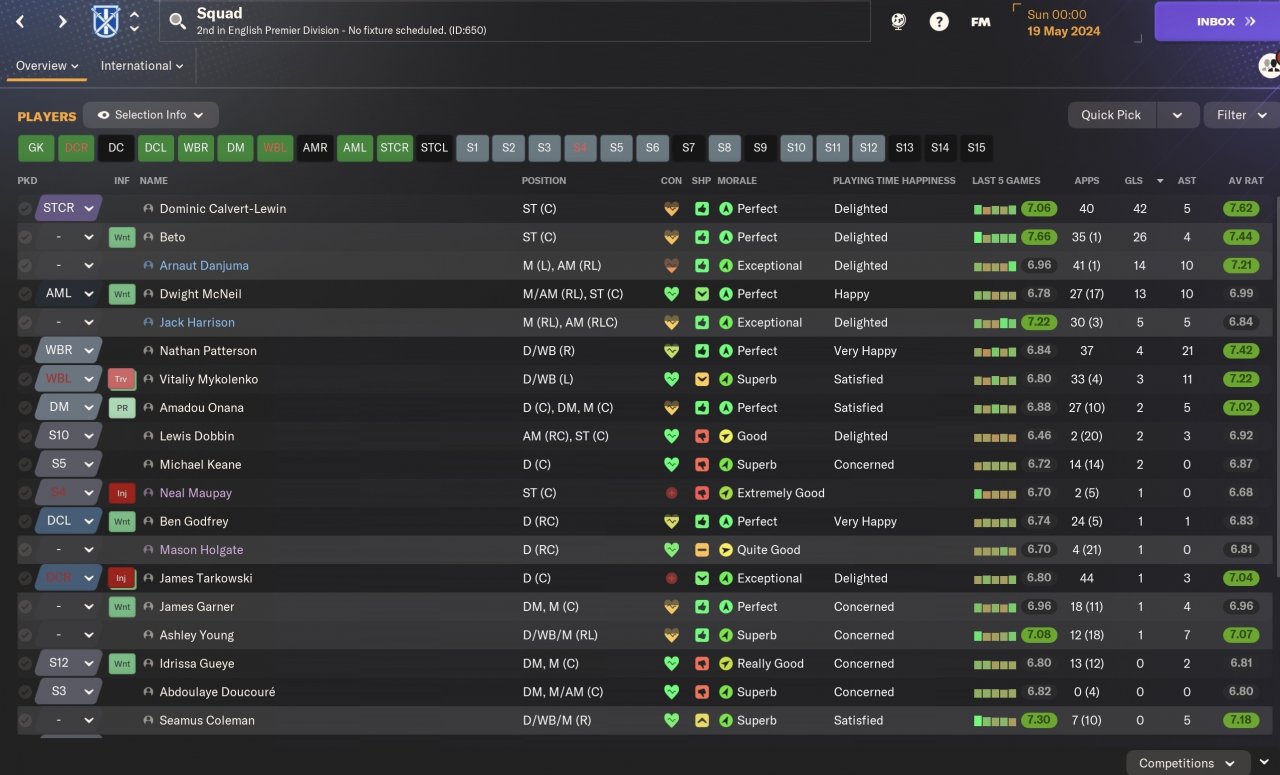Viewport: 1280px width, 775px height.
Task: Open the INBOX button
Action: (1217, 21)
